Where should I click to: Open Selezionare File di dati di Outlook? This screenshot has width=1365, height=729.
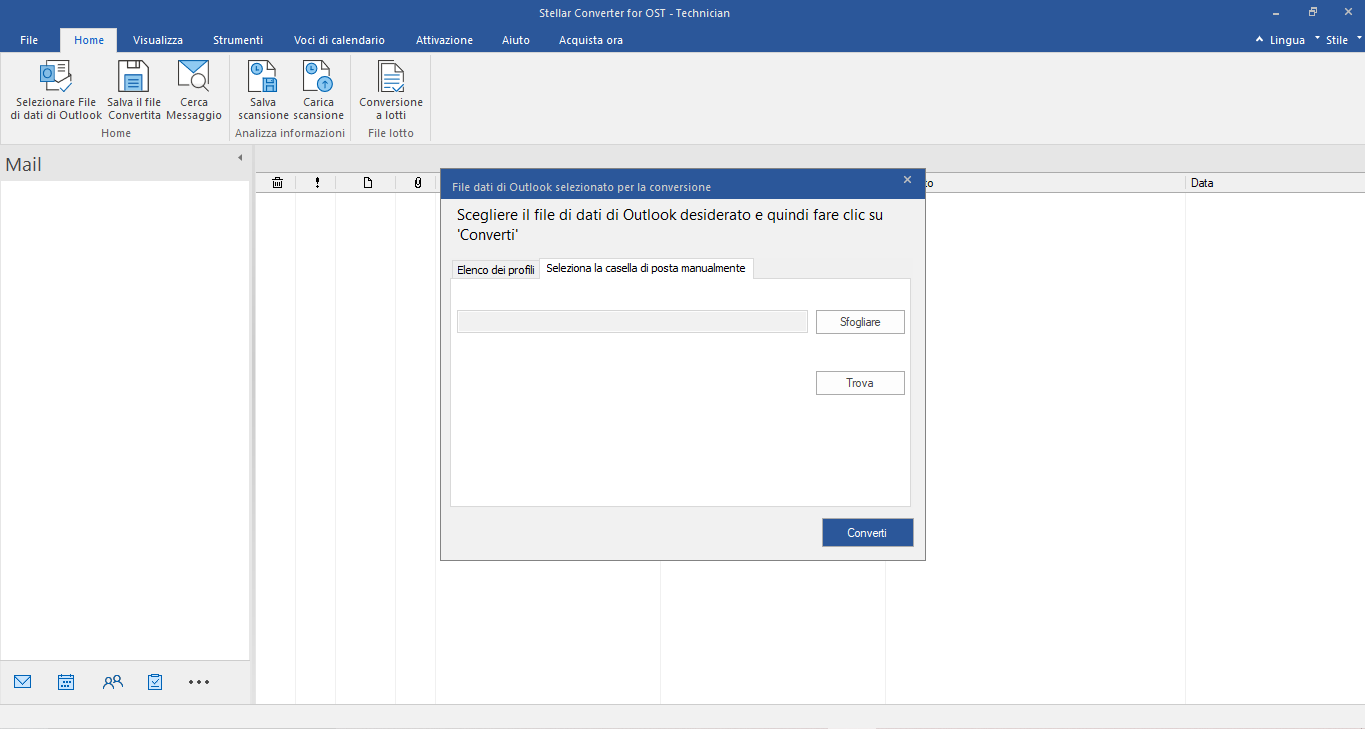click(x=56, y=90)
